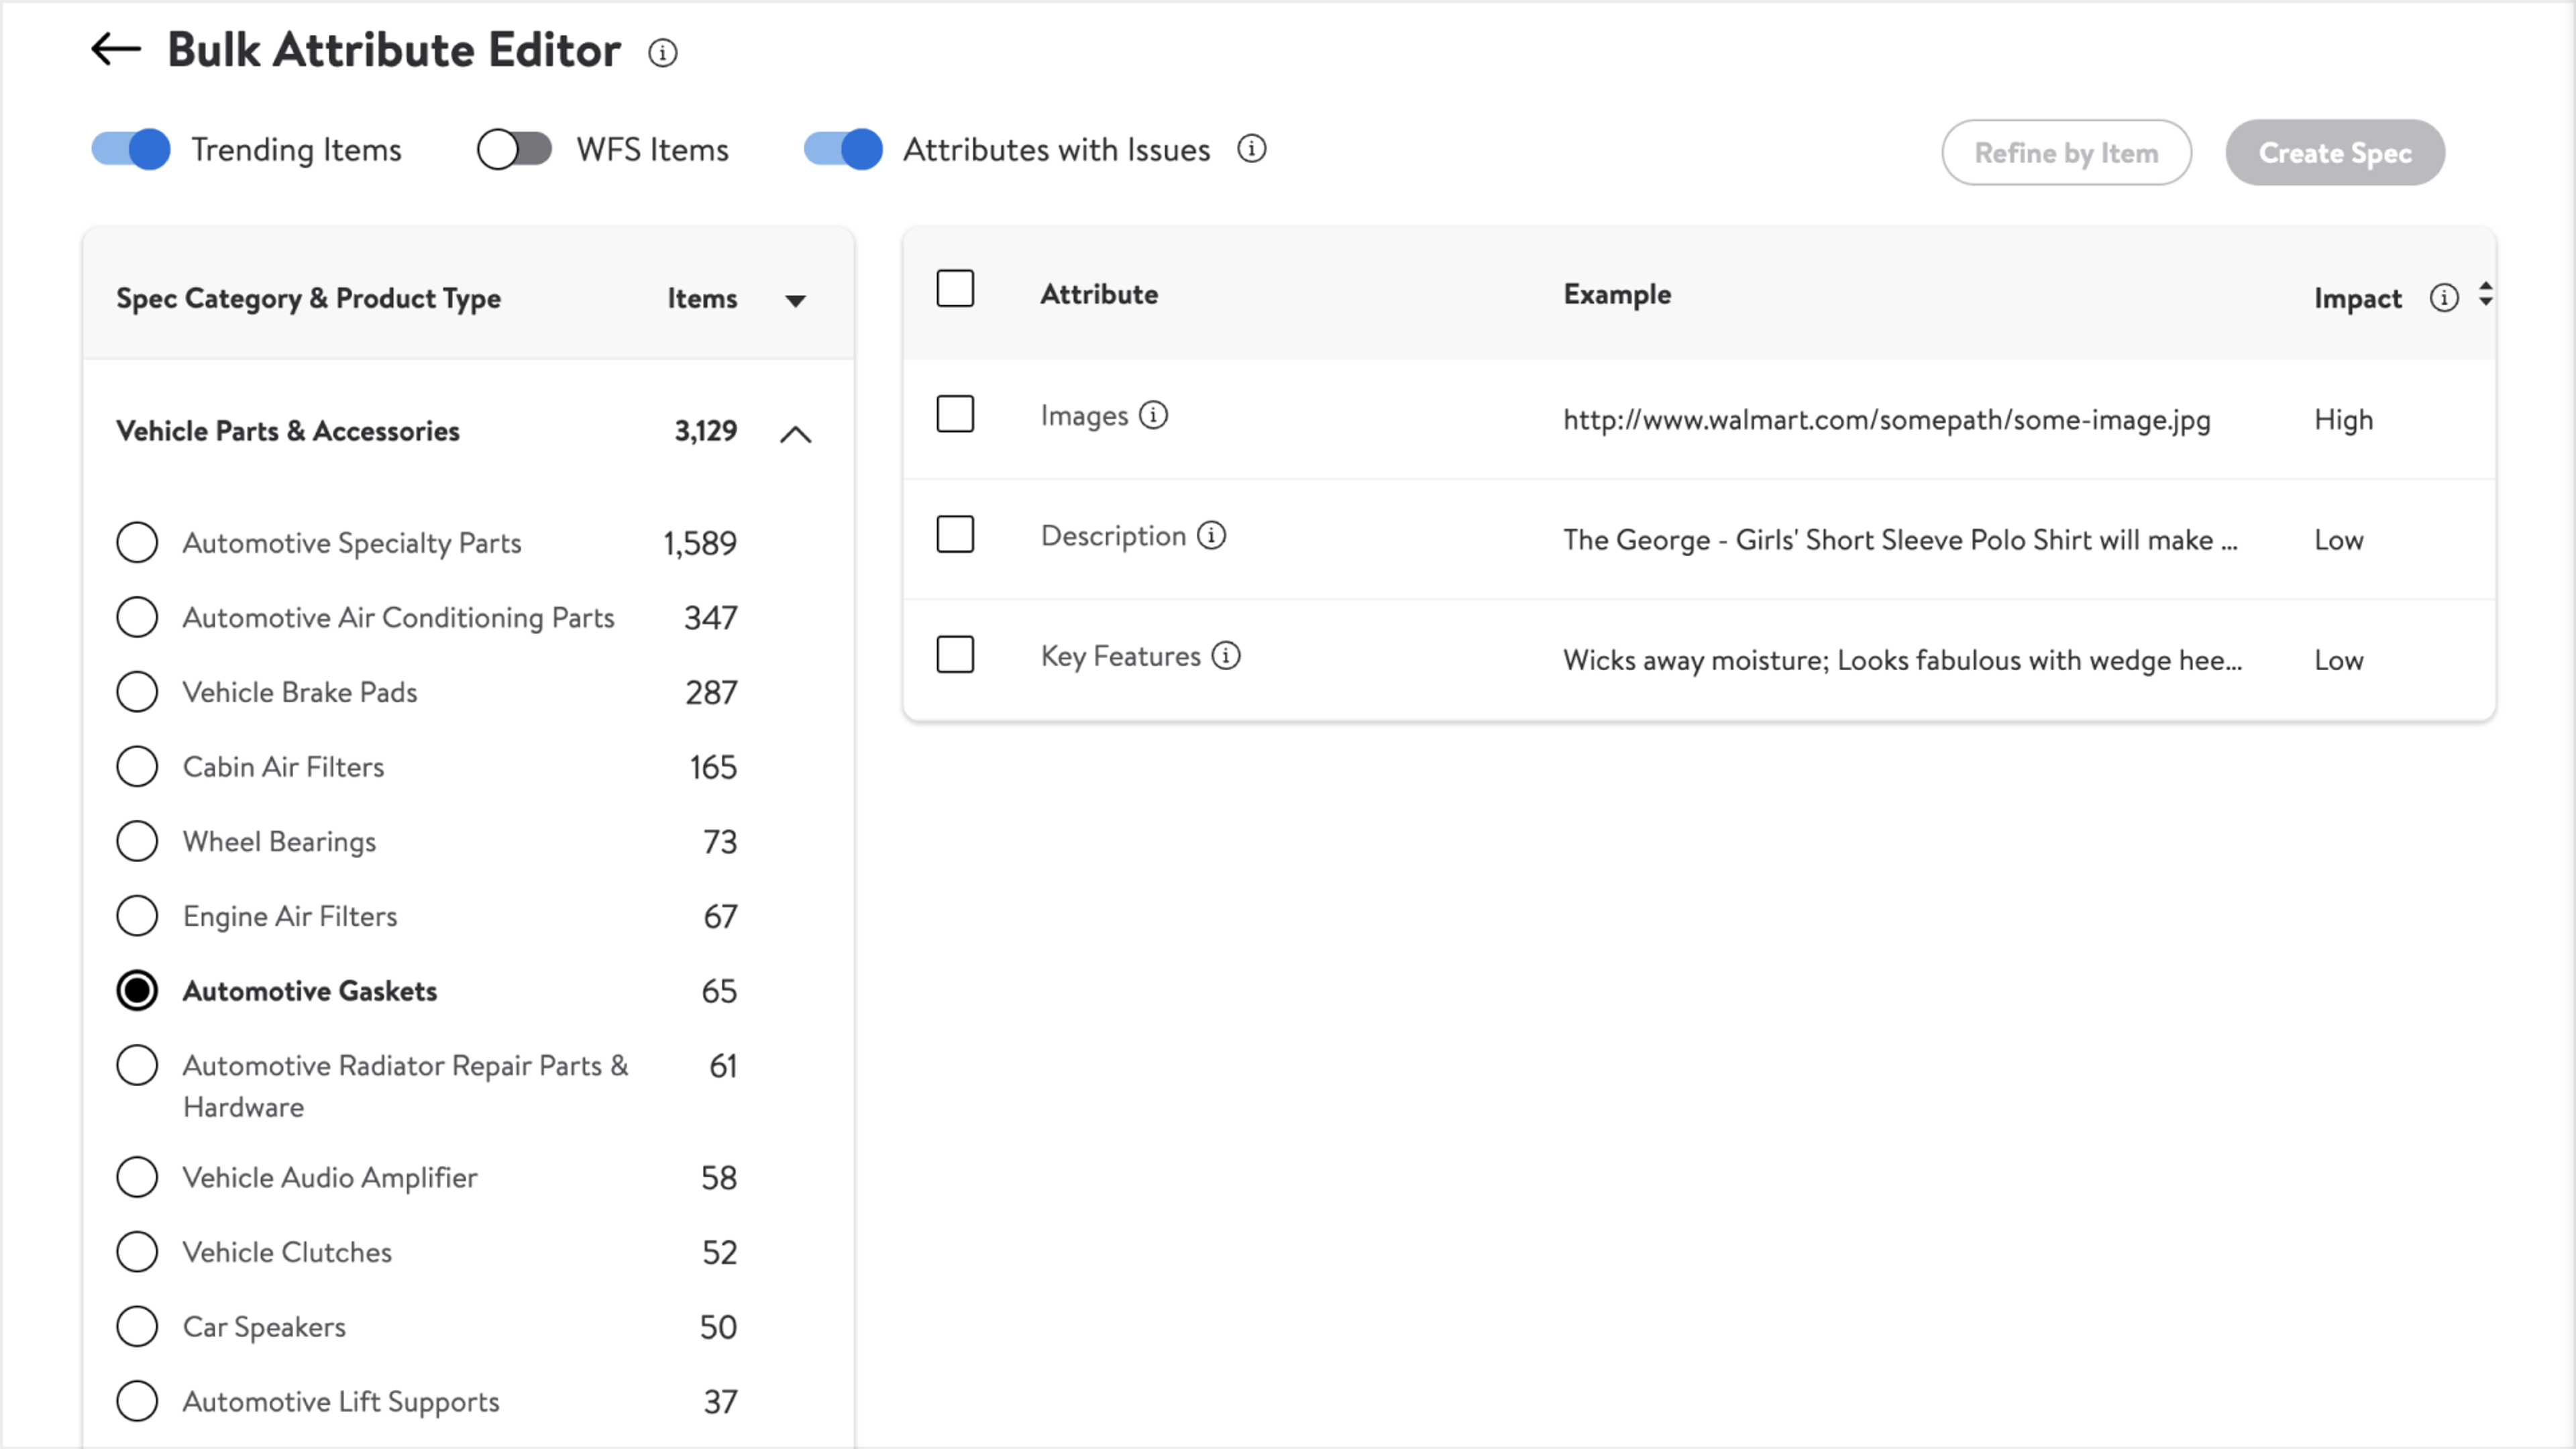Open the Items column sort dropdown
The height and width of the screenshot is (1449, 2576).
tap(795, 300)
